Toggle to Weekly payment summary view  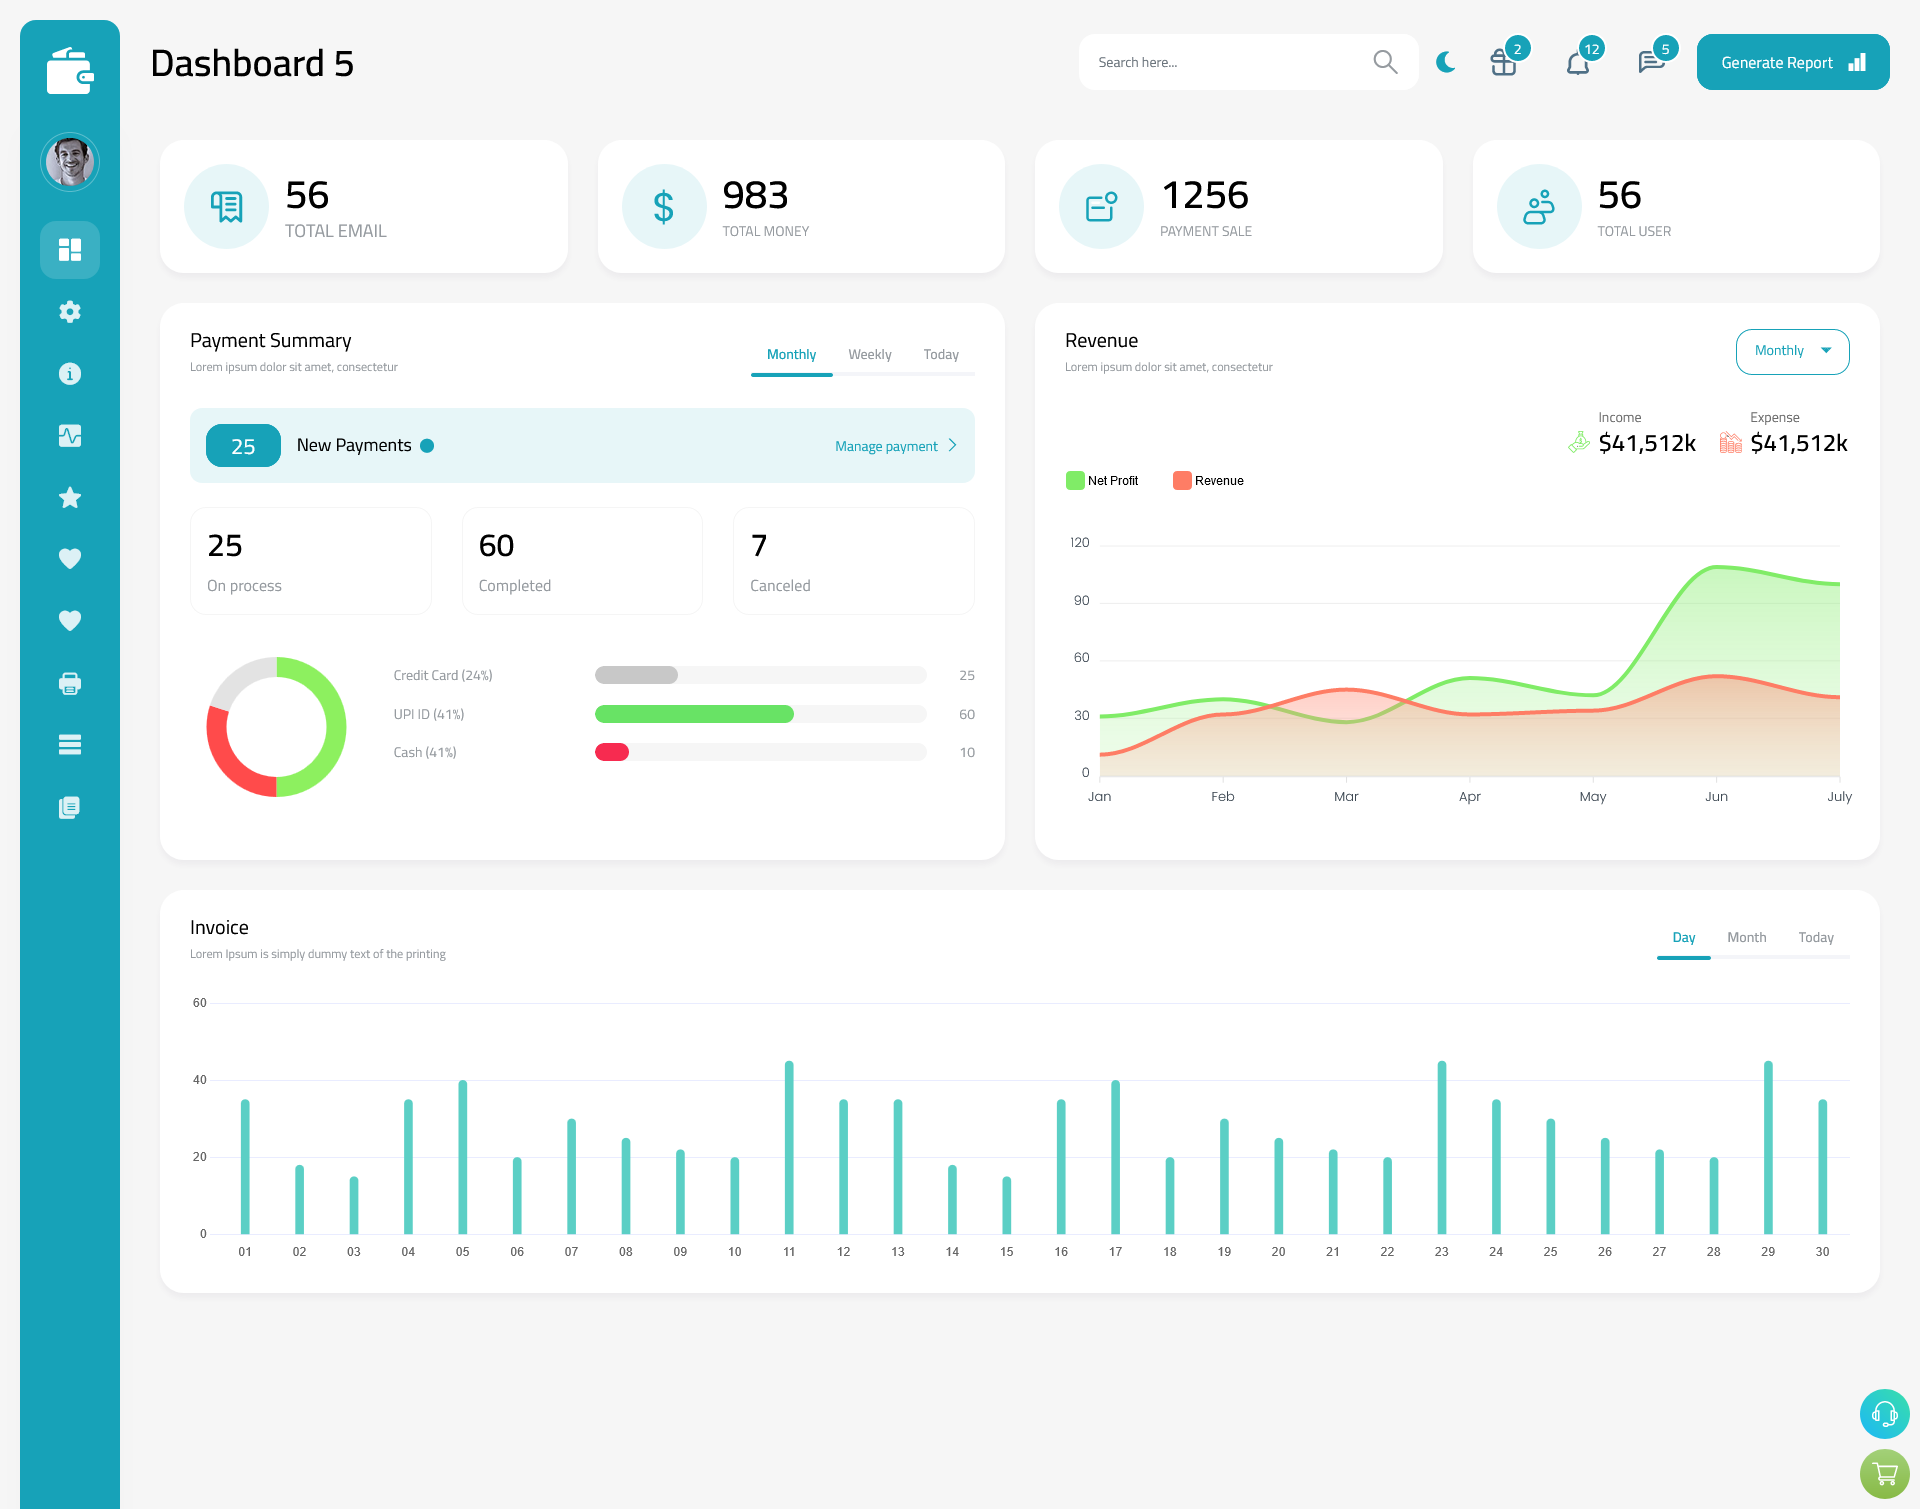click(868, 354)
